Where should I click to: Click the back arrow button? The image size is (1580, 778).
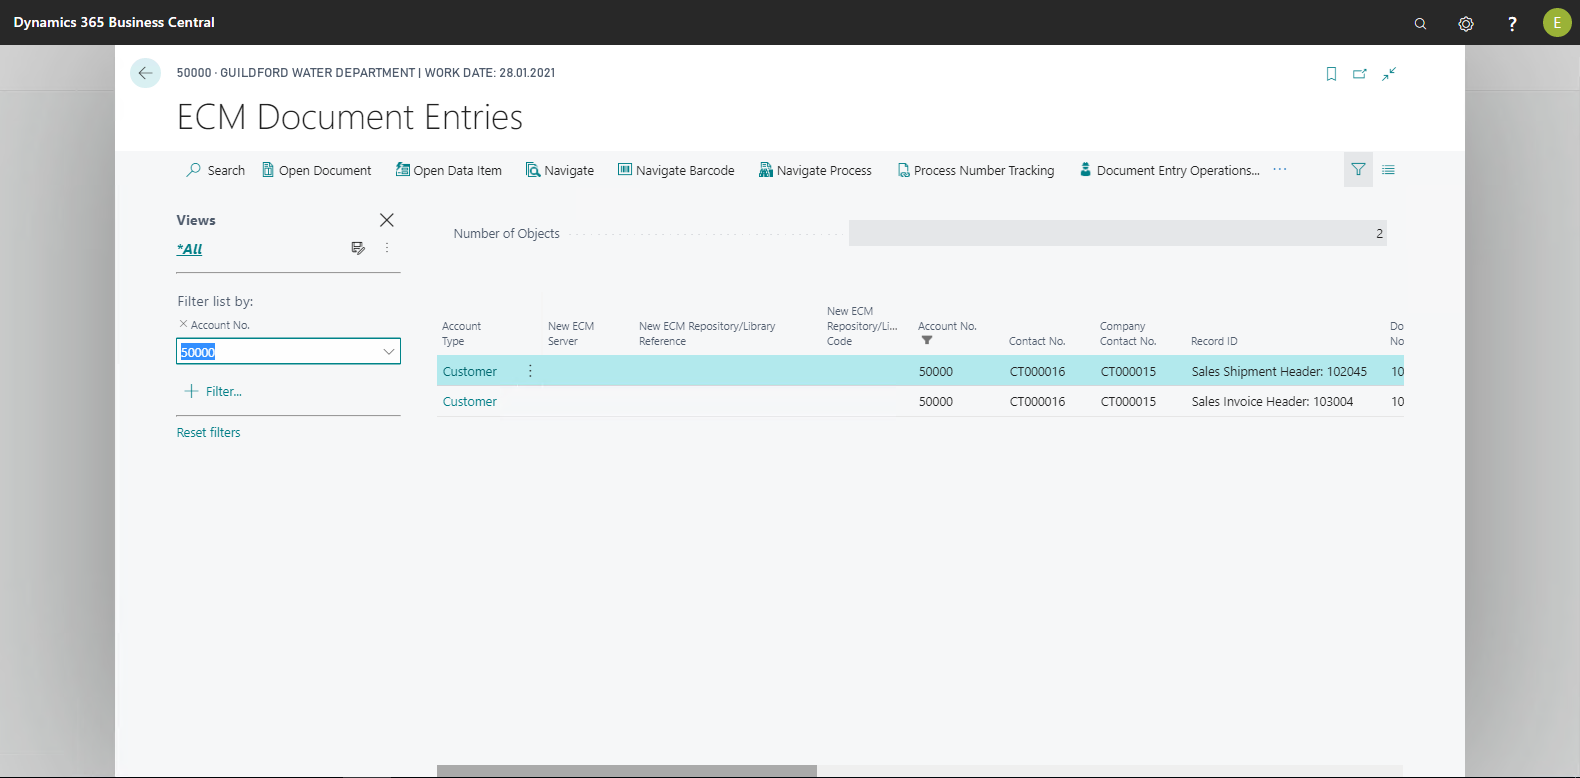click(145, 73)
